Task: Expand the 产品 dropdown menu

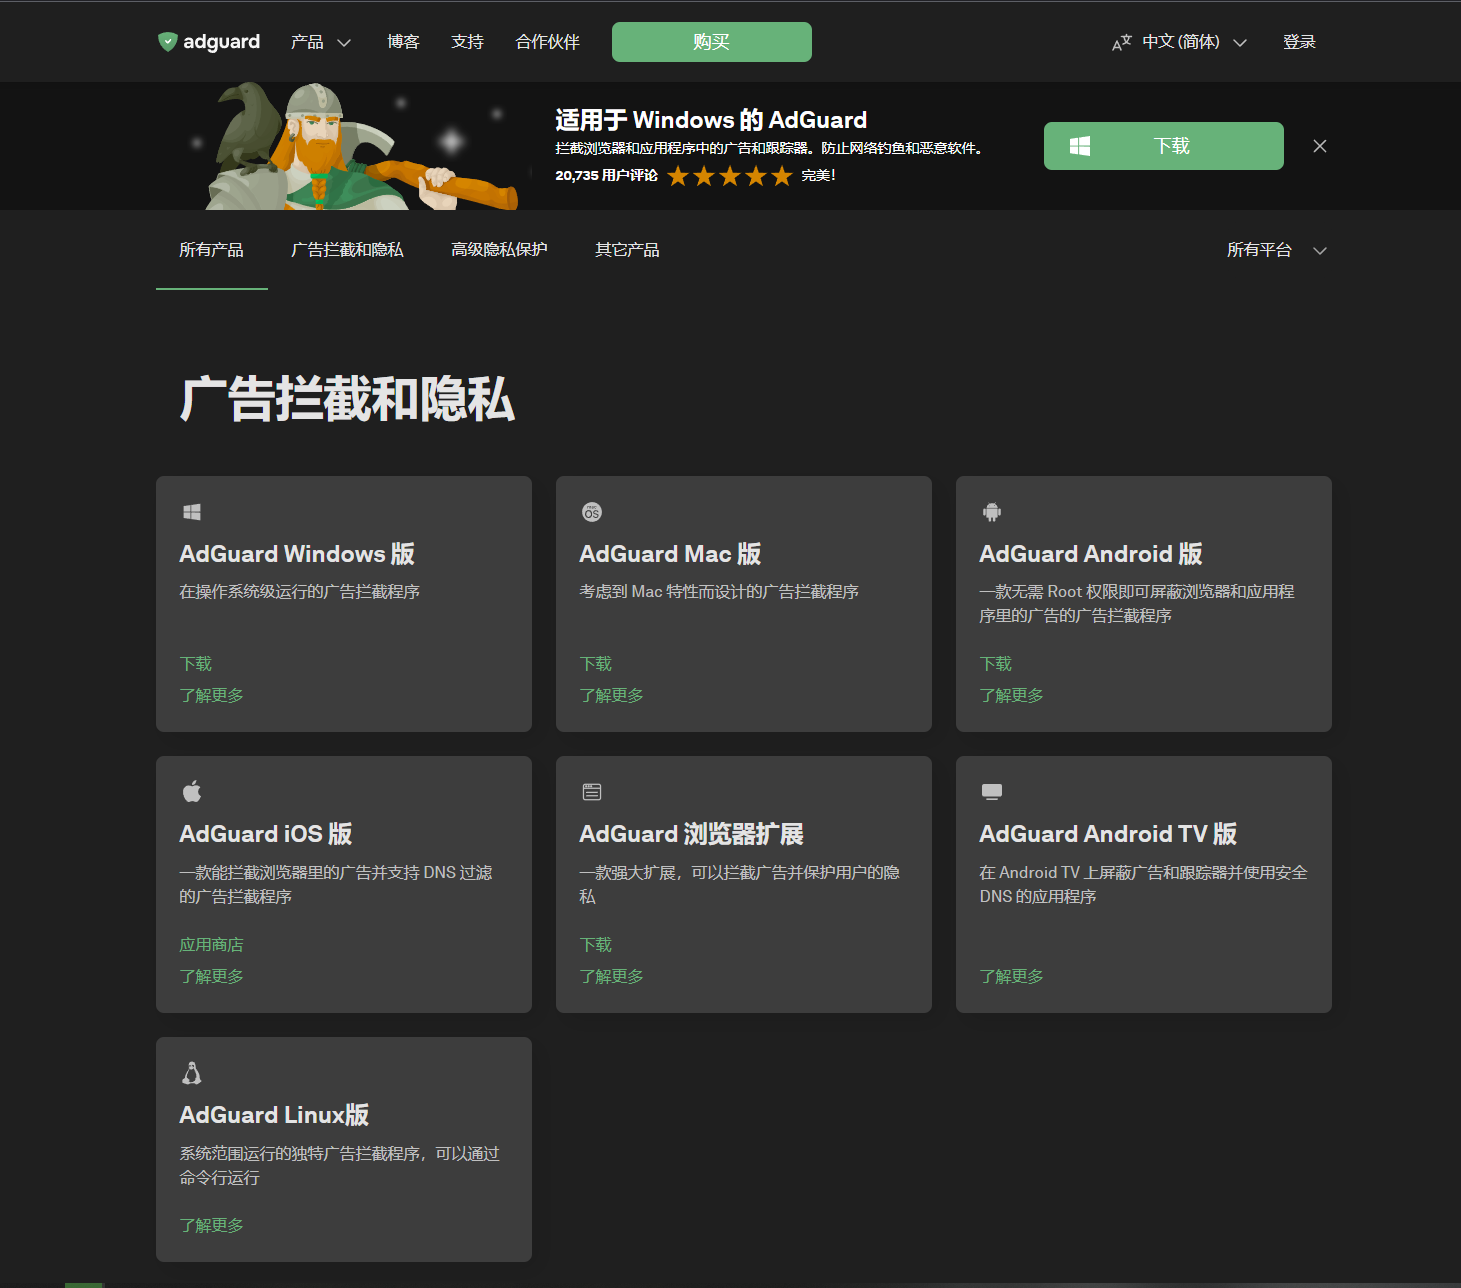Action: (x=321, y=42)
